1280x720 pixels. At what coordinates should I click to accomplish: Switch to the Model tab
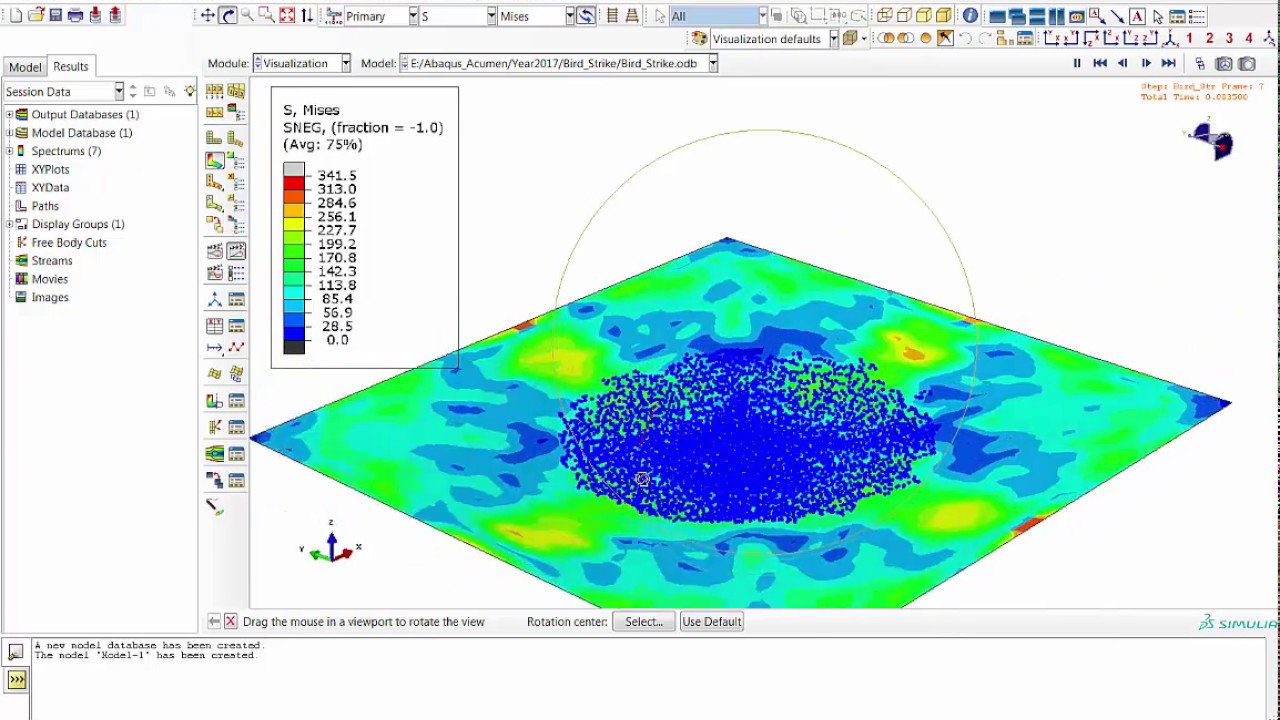(25, 67)
